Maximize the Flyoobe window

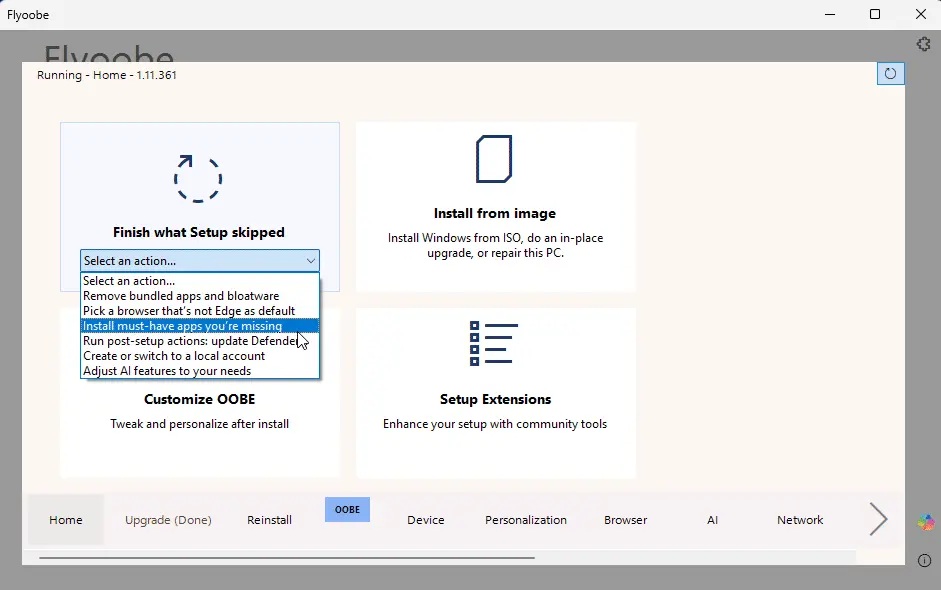pos(875,14)
